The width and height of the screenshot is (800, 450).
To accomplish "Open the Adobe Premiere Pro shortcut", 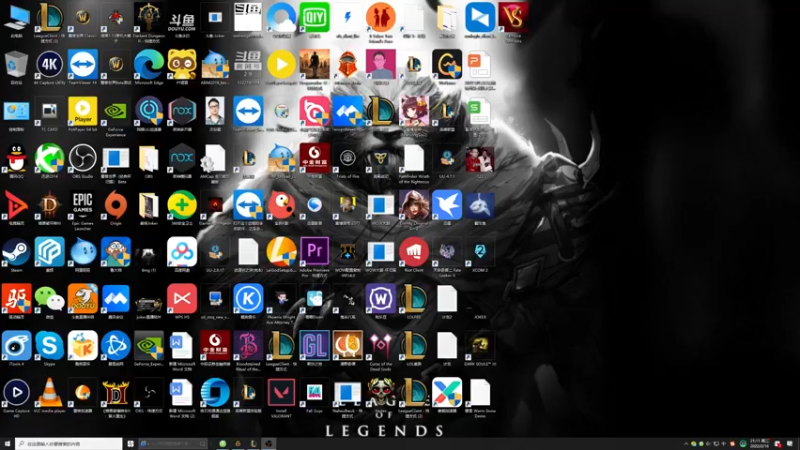I will 314,256.
